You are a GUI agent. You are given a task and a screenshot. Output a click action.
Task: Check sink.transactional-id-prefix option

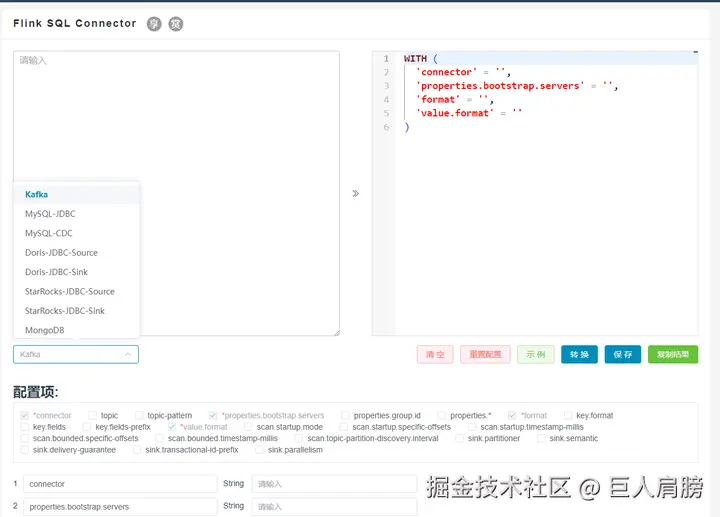[x=137, y=450]
